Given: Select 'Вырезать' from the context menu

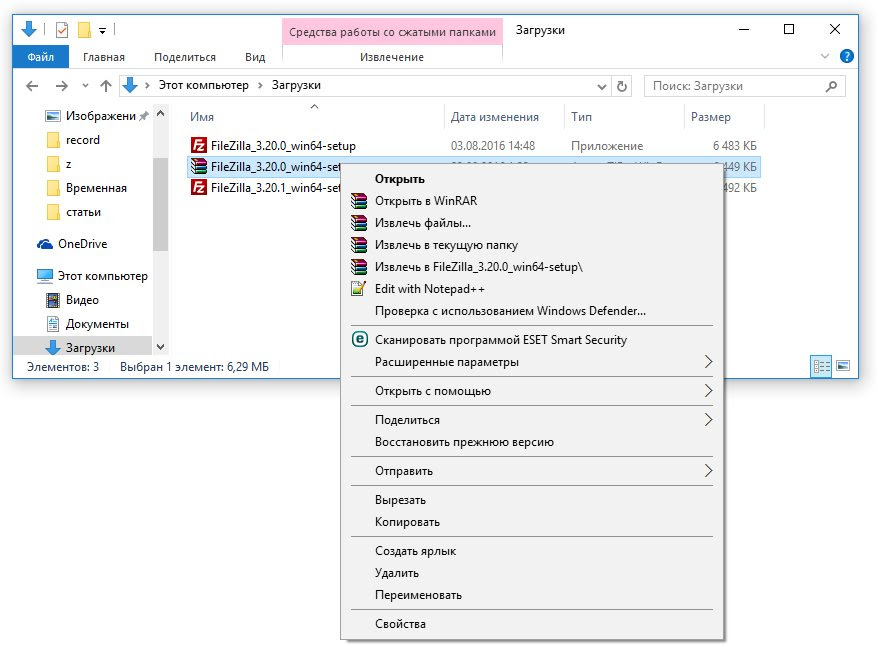Looking at the screenshot, I should pos(400,500).
